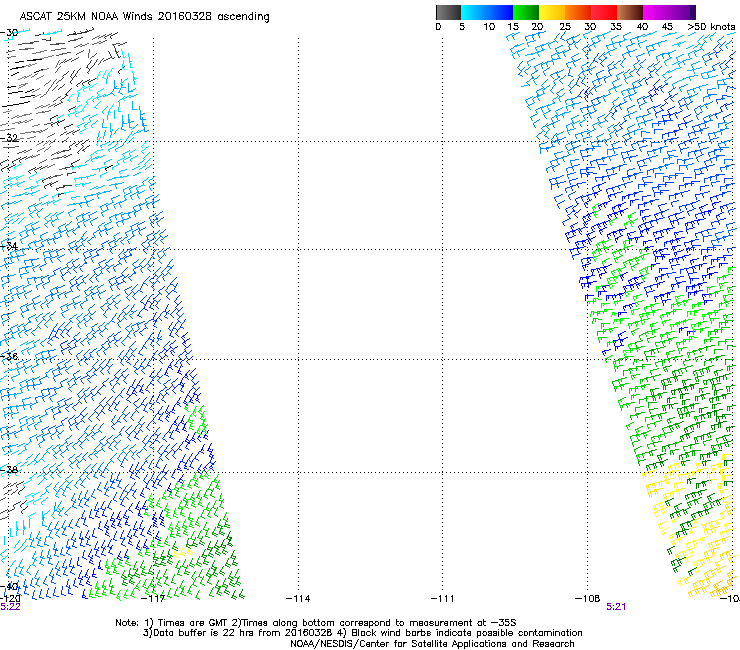740x650 pixels.
Task: Click the note line starting '3)Data buffer is 22 hrs'
Action: click(362, 633)
